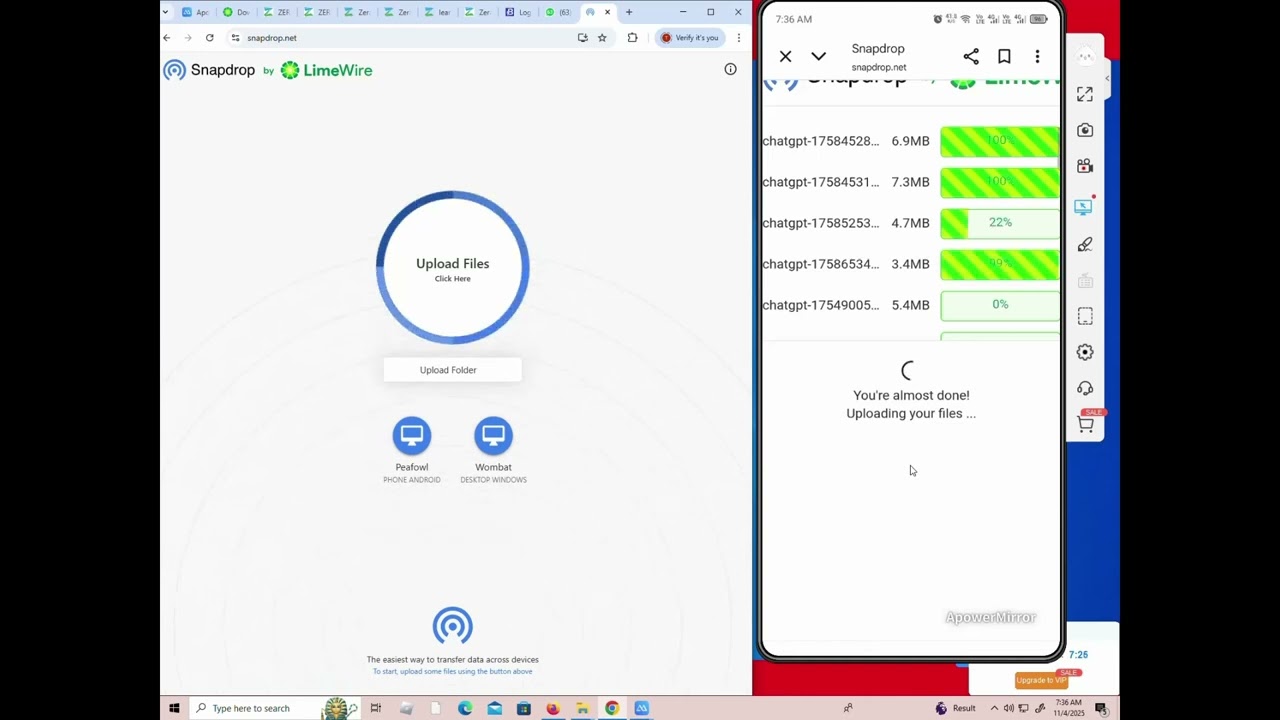Show hidden system tray icons

pyautogui.click(x=994, y=708)
